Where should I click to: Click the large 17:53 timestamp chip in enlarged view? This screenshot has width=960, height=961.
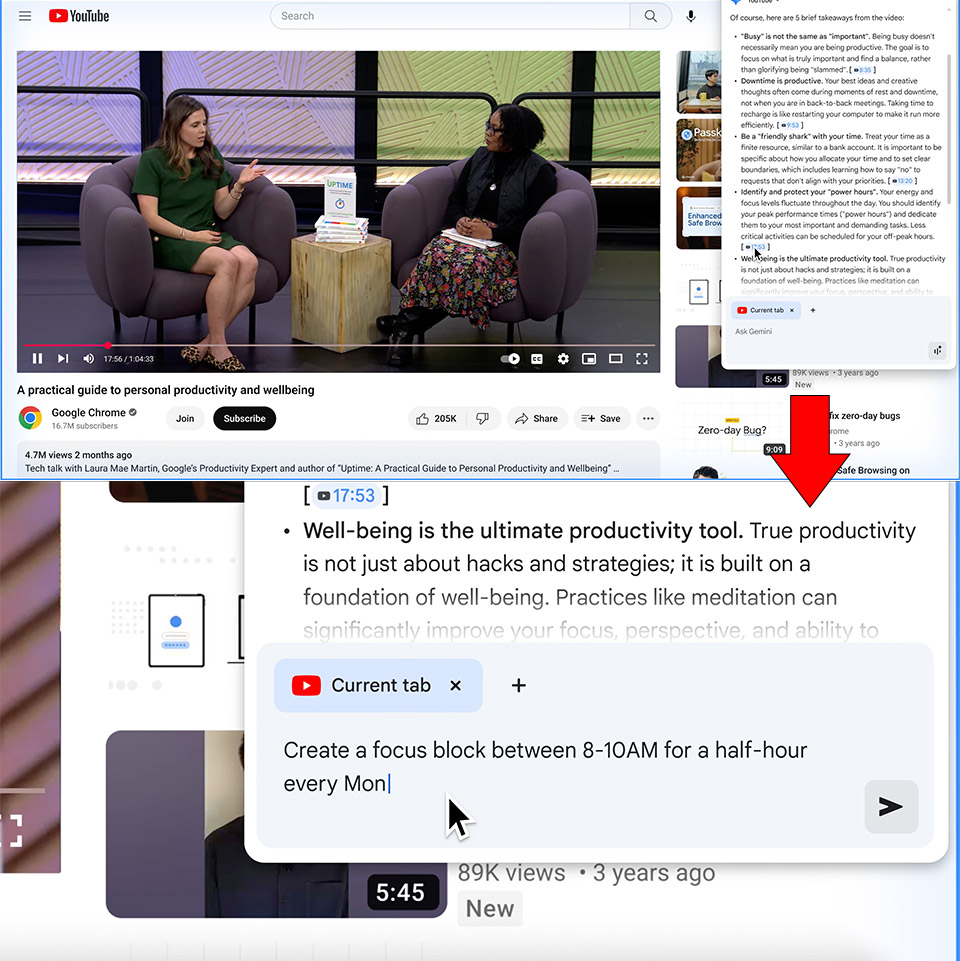pyautogui.click(x=346, y=495)
